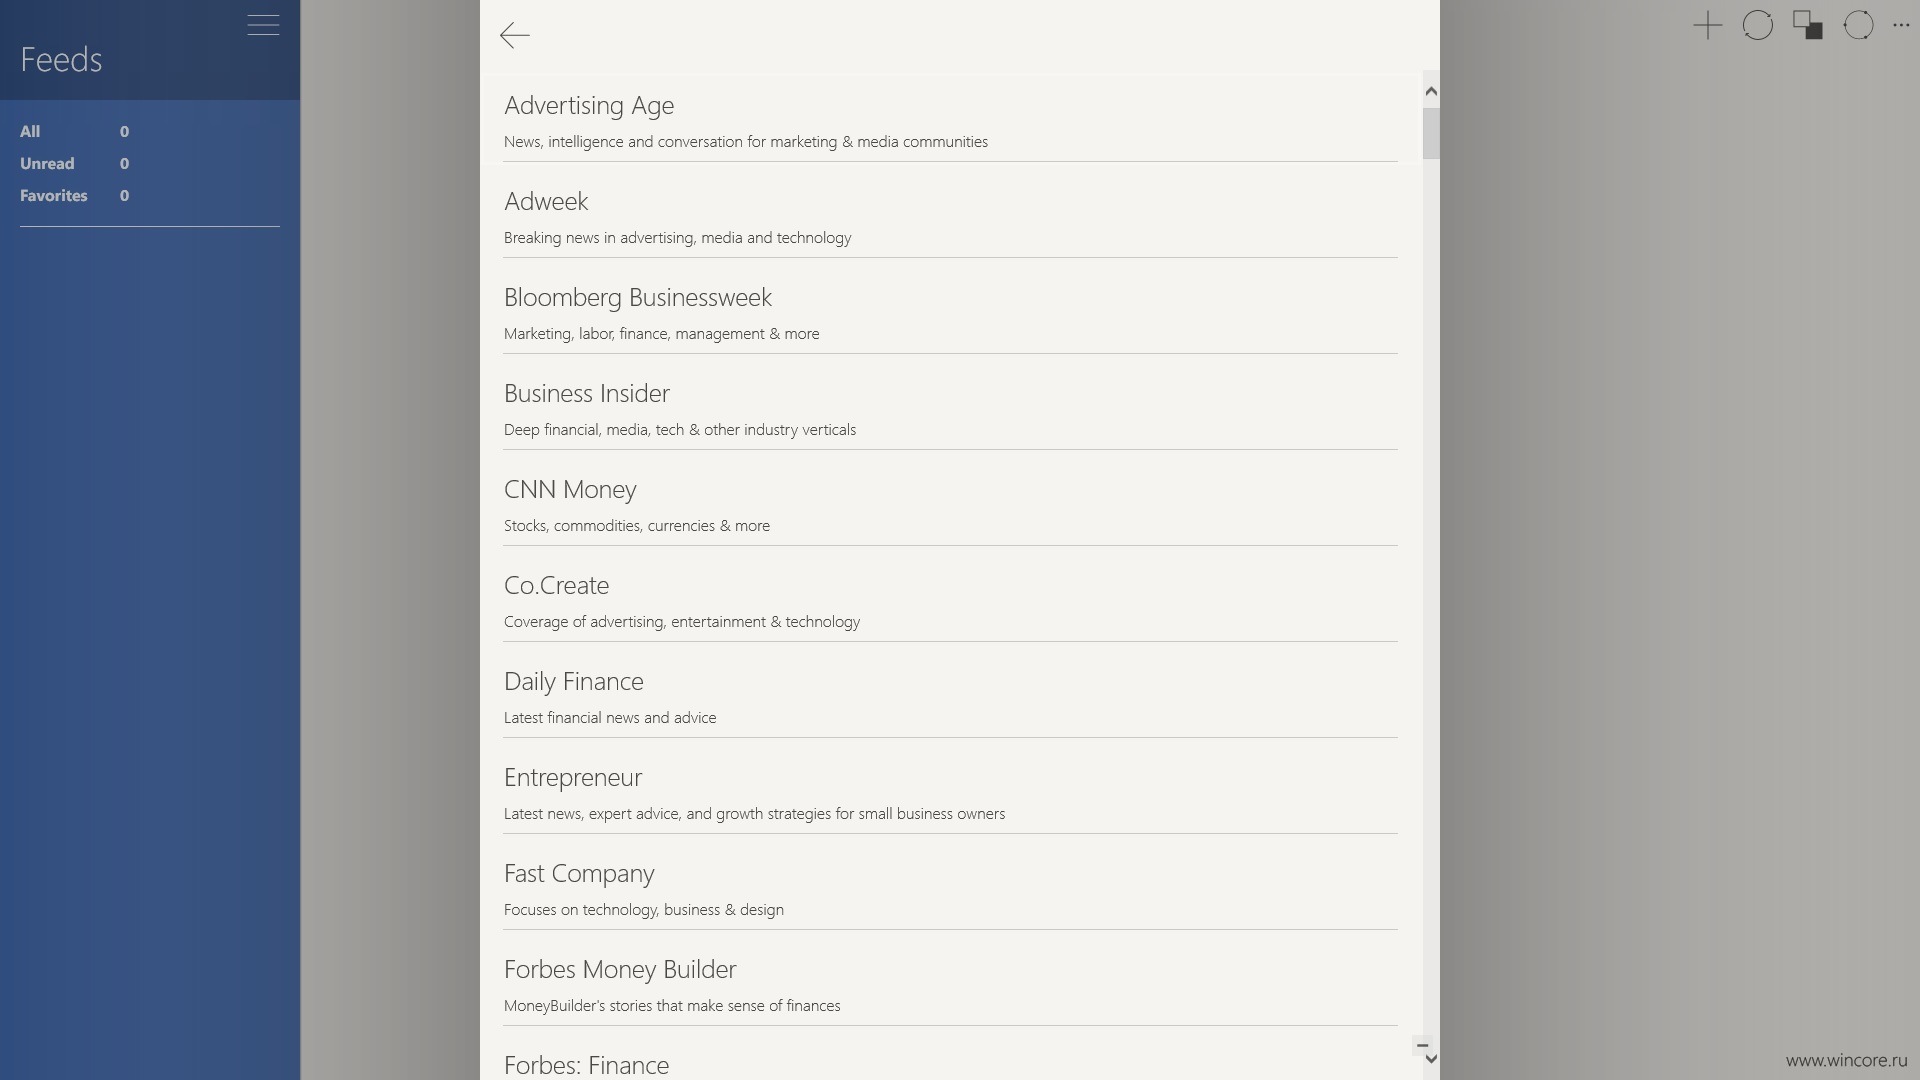Image resolution: width=1920 pixels, height=1080 pixels.
Task: Click the small minus zoom button
Action: 1422,1045
